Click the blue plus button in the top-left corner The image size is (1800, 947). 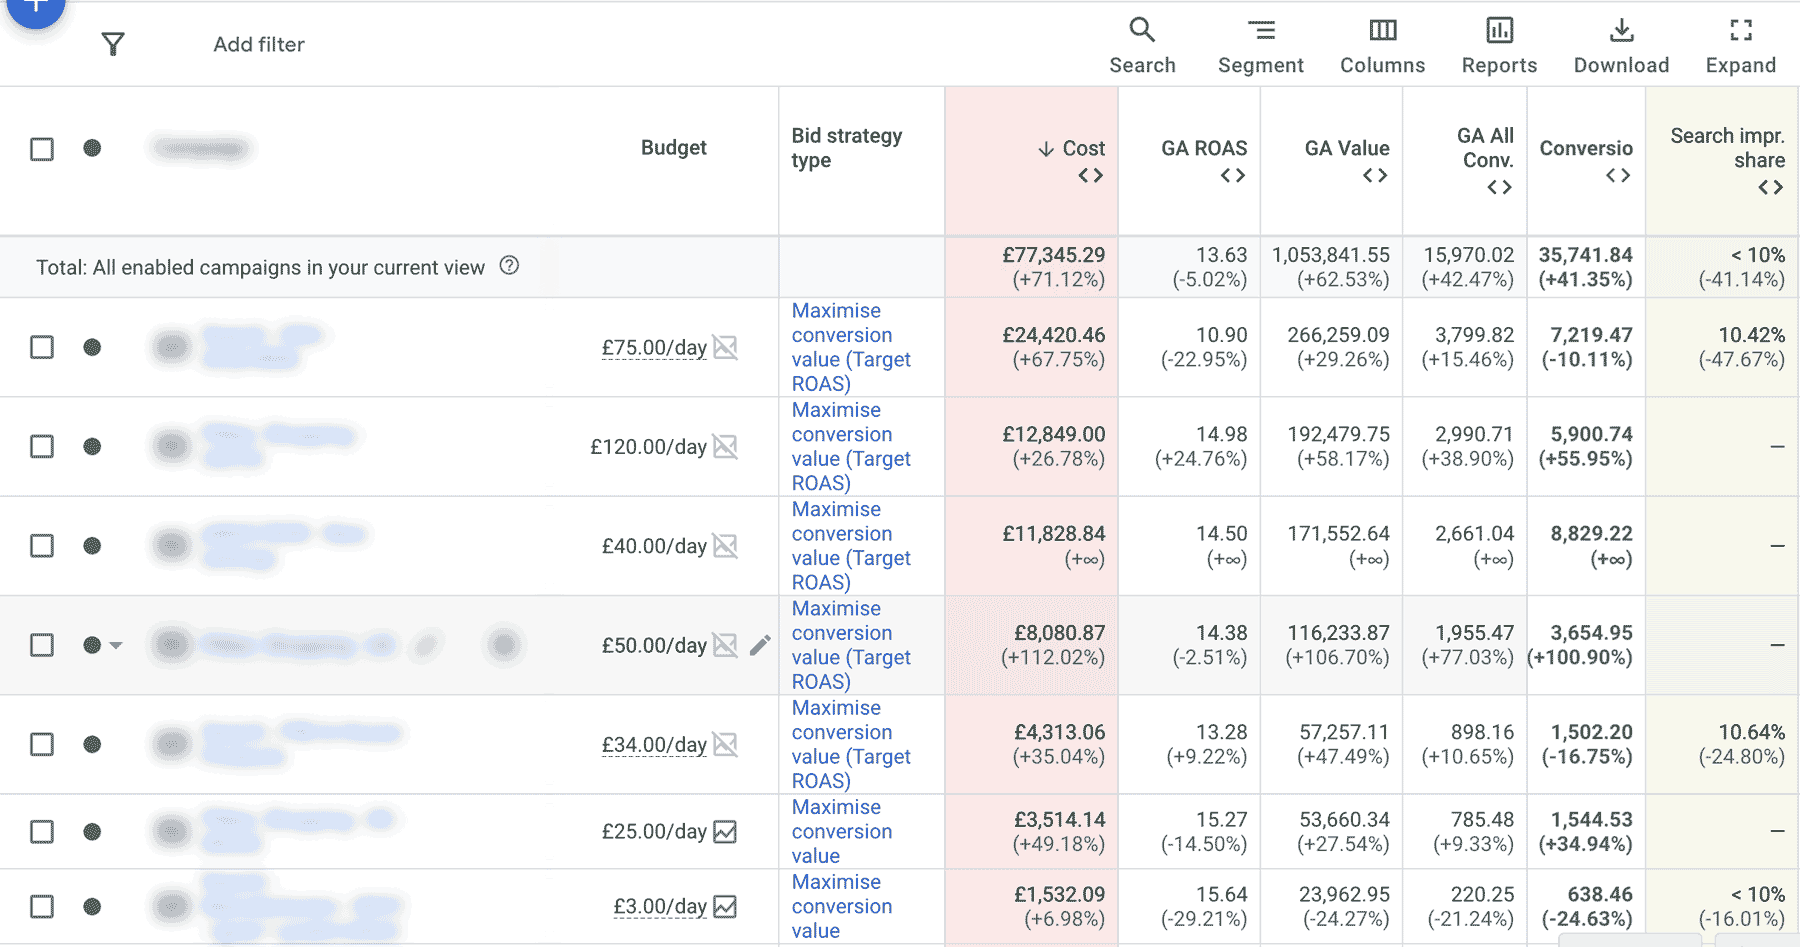[36, 8]
